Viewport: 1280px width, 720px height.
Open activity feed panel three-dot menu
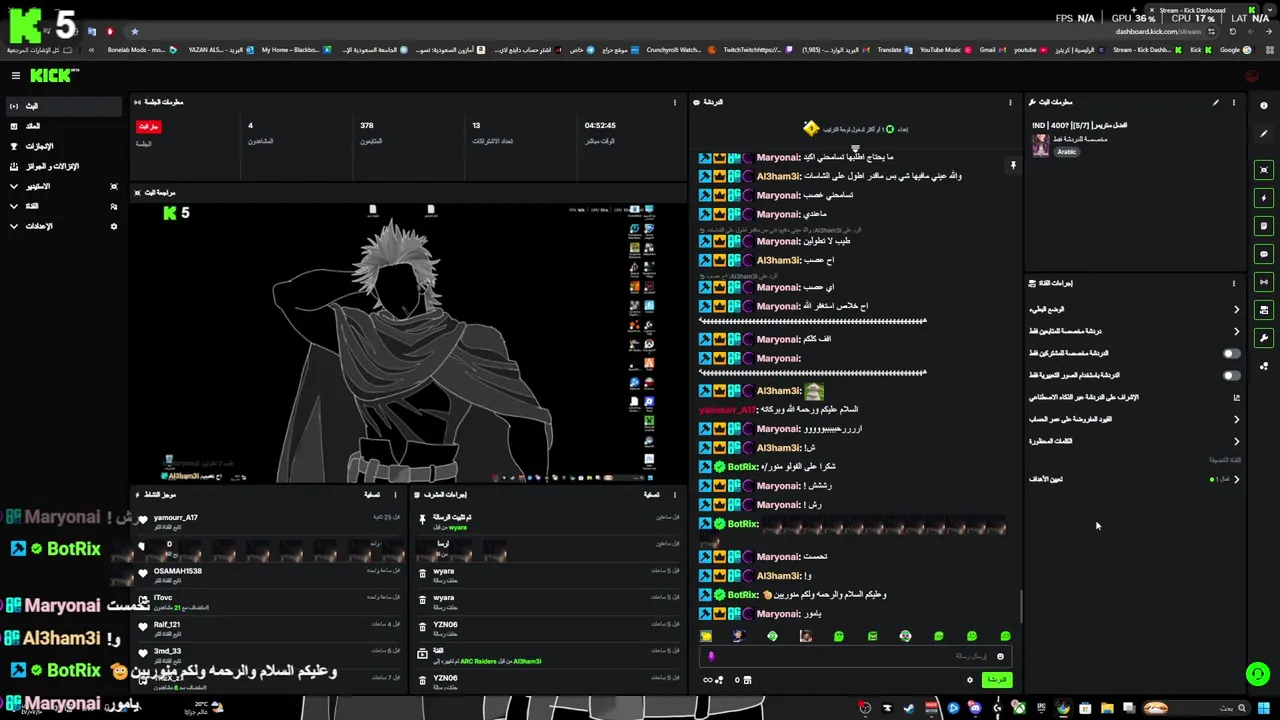395,494
